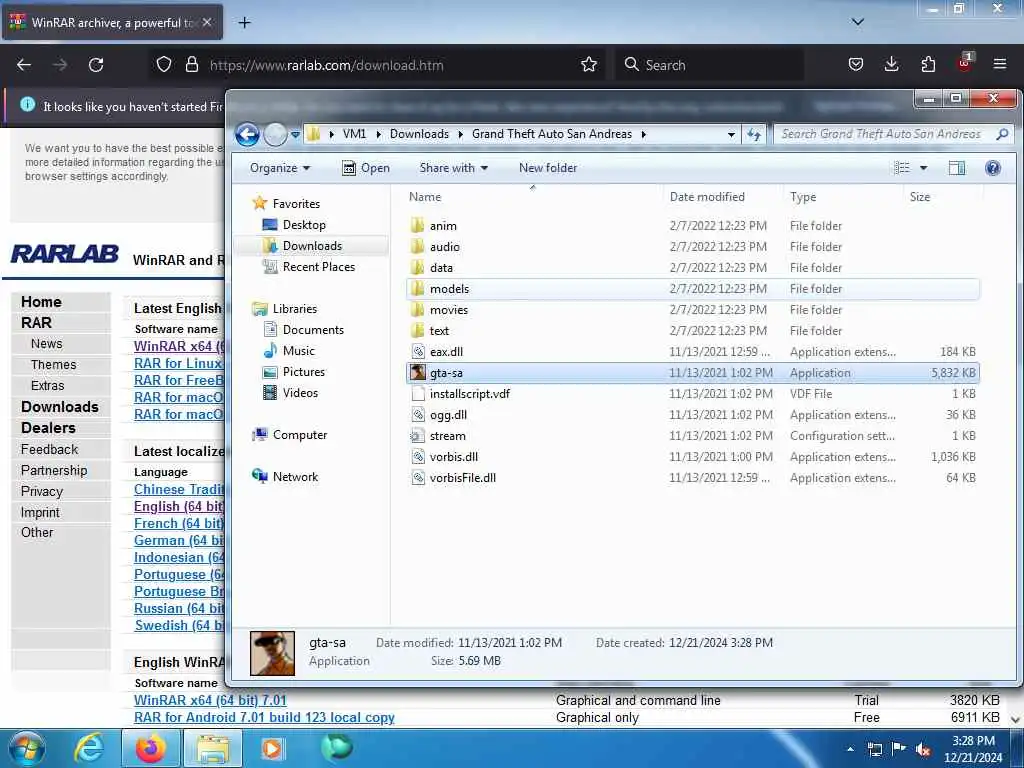Expand the address bar history dropdown
Viewport: 1024px width, 768px height.
pyautogui.click(x=731, y=135)
